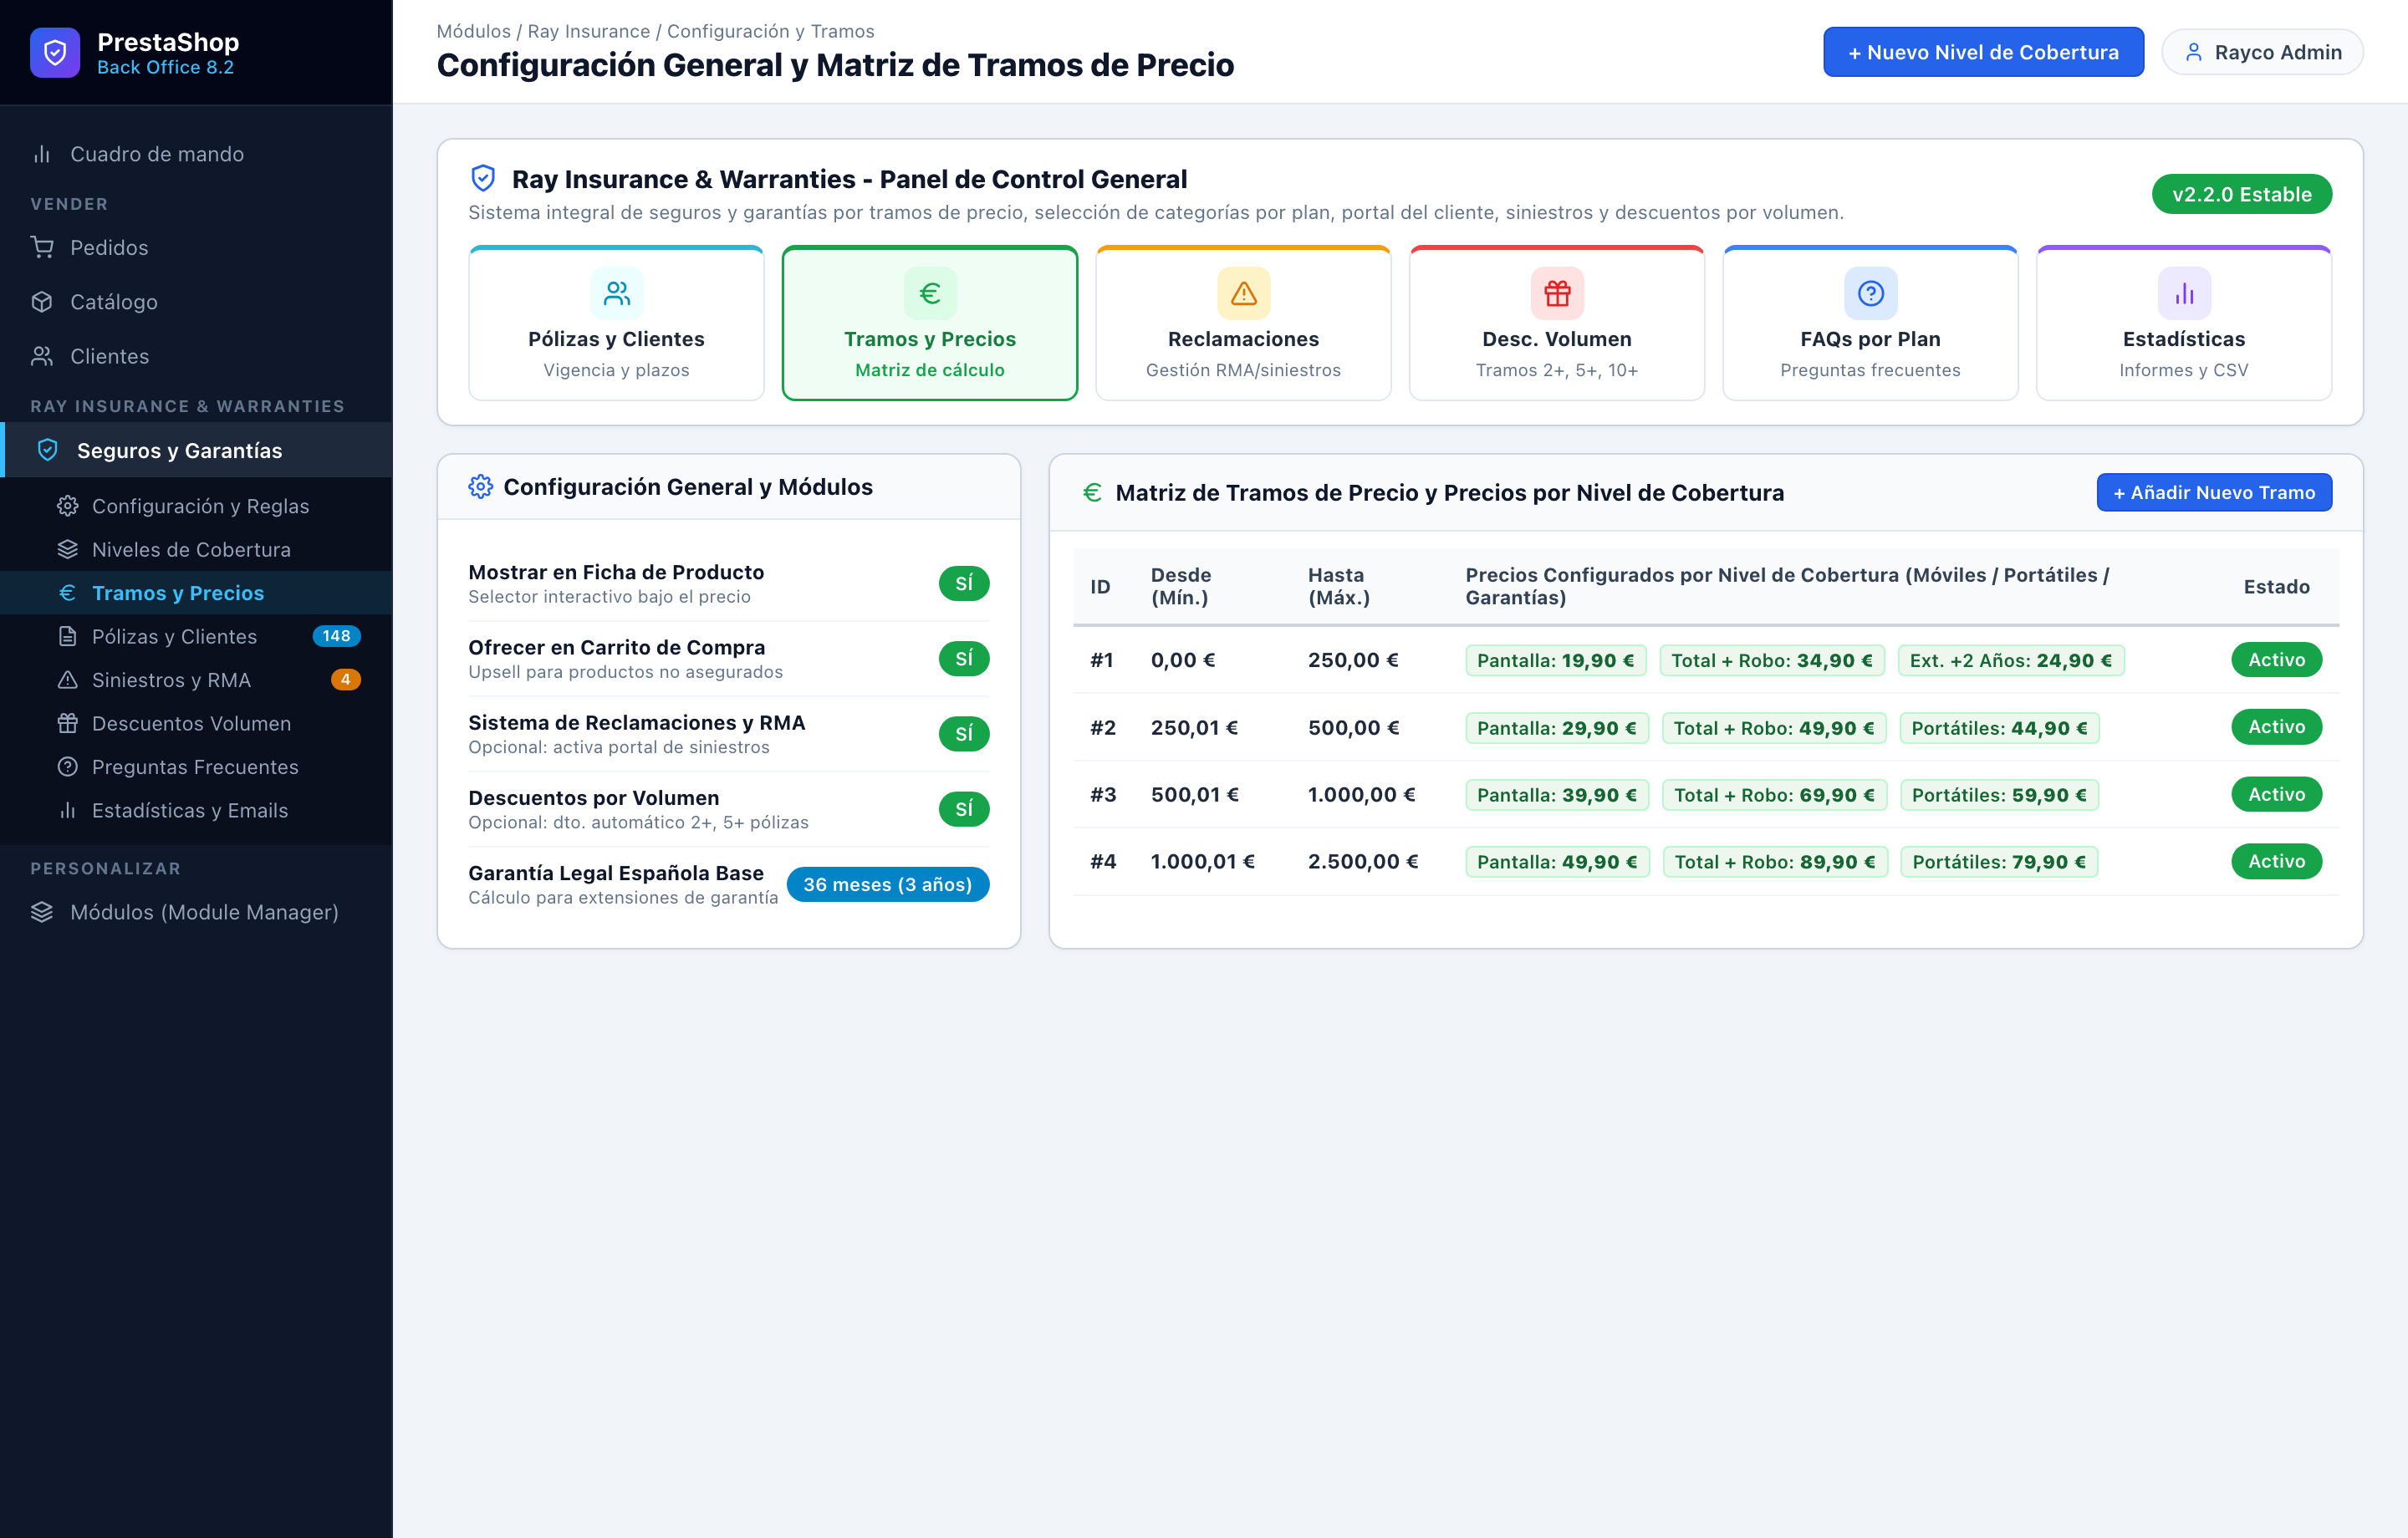Image resolution: width=2408 pixels, height=1538 pixels.
Task: Click the user icon in Rayco Admin button
Action: pyautogui.click(x=2194, y=53)
